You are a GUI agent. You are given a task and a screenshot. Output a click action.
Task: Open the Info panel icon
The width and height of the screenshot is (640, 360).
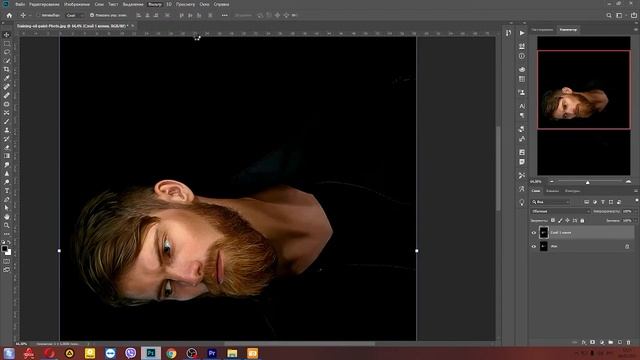tap(522, 56)
